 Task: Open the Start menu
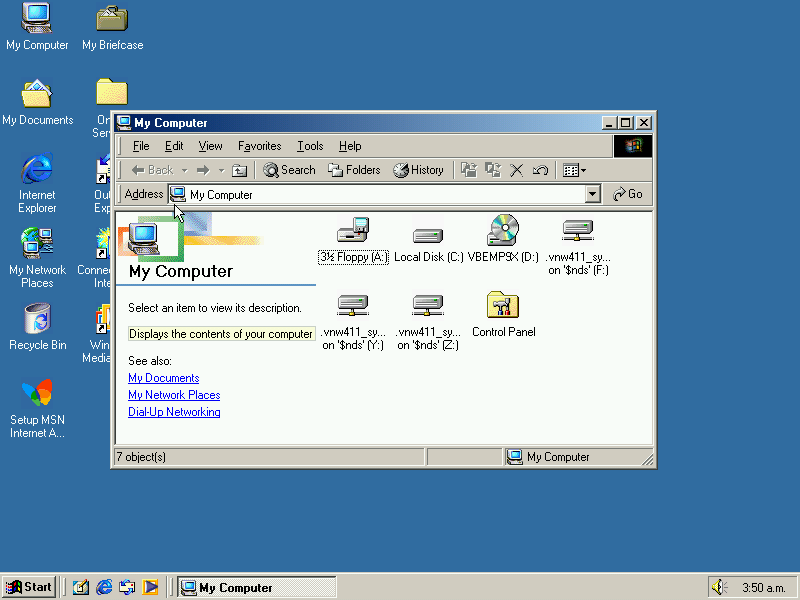(x=29, y=587)
